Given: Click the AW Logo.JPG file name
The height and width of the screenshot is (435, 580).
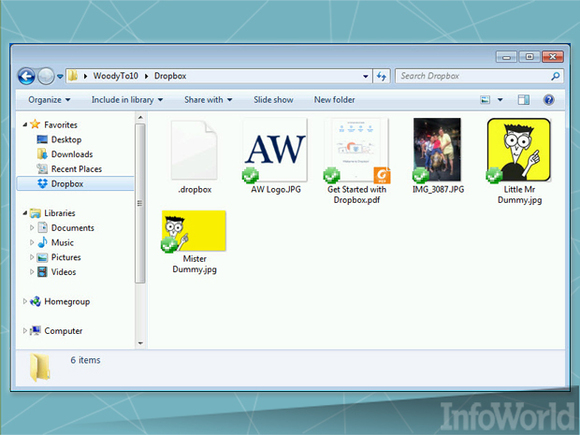Looking at the screenshot, I should click(x=276, y=190).
